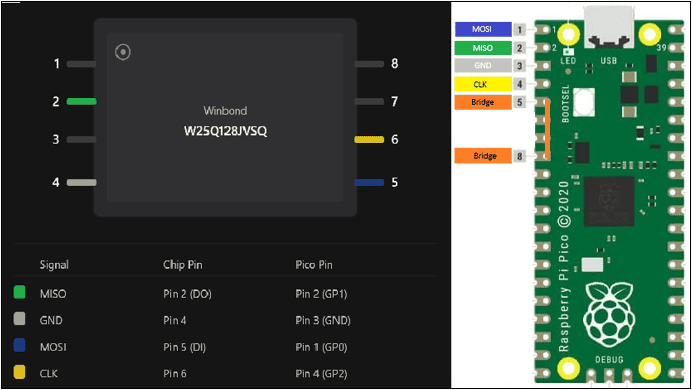Click the yellow CLK swatch in the legend
The width and height of the screenshot is (692, 390).
19,372
